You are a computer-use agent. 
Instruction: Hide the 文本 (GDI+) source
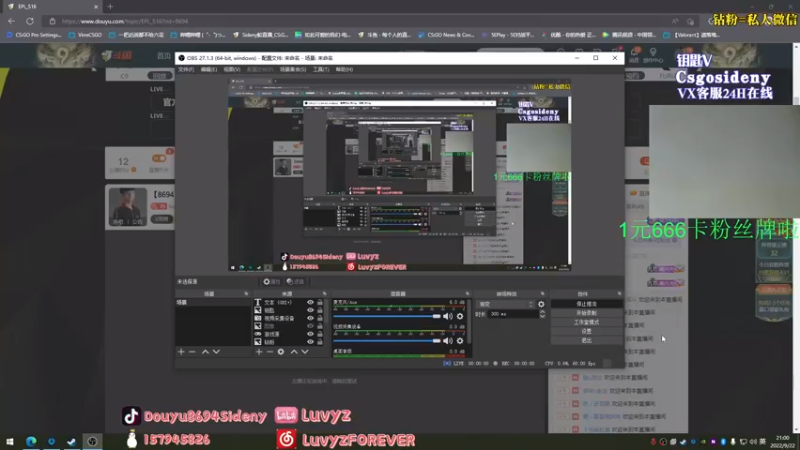point(310,303)
